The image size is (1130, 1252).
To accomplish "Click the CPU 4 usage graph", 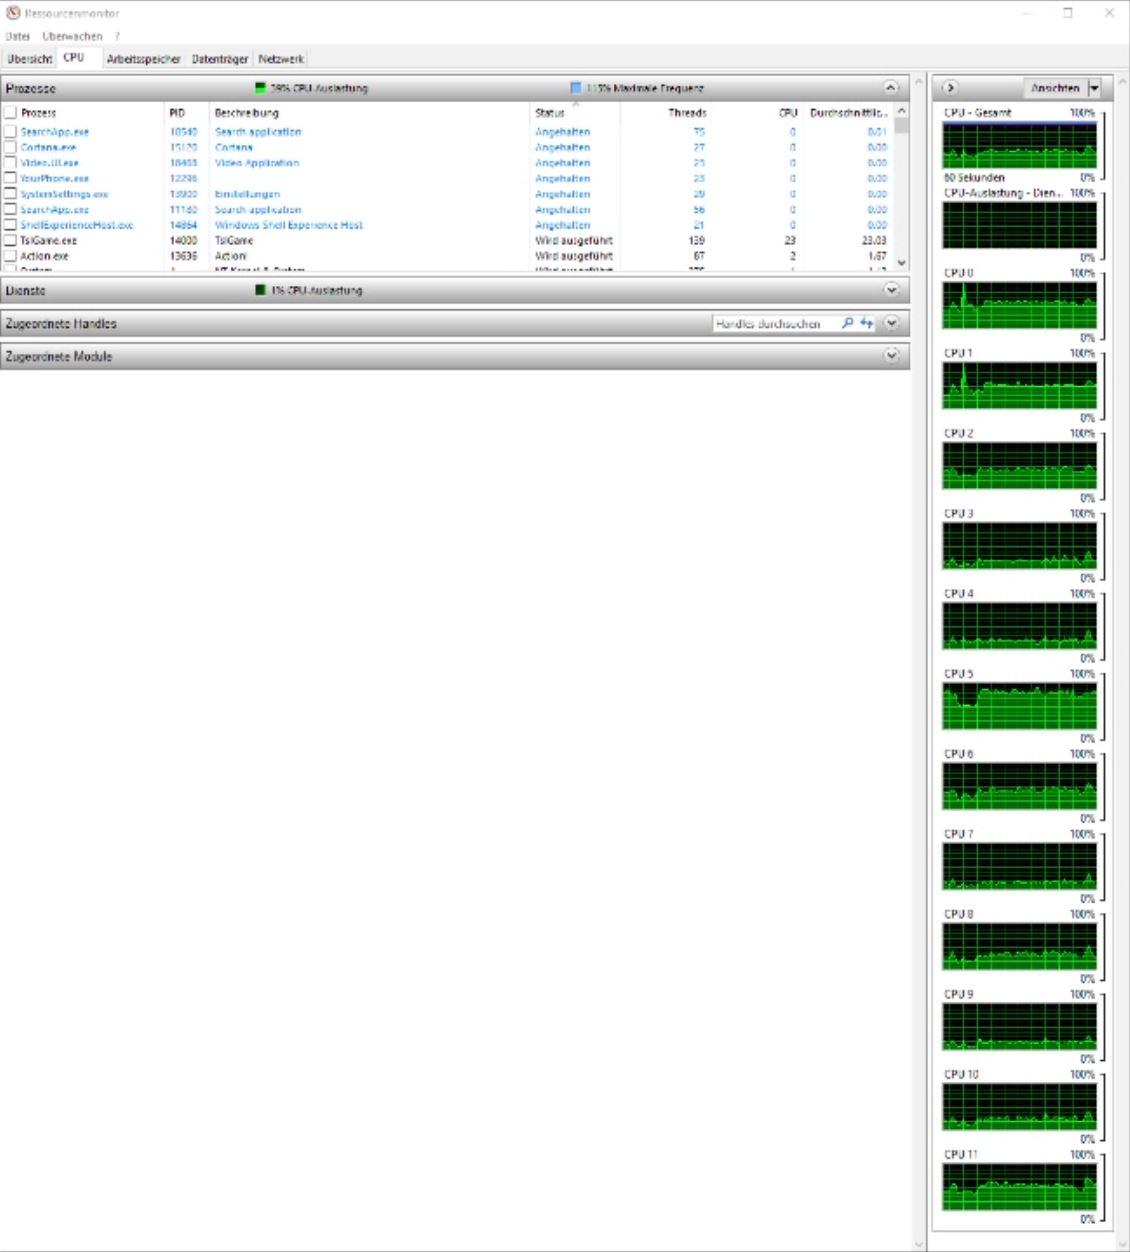I will pos(1019,626).
